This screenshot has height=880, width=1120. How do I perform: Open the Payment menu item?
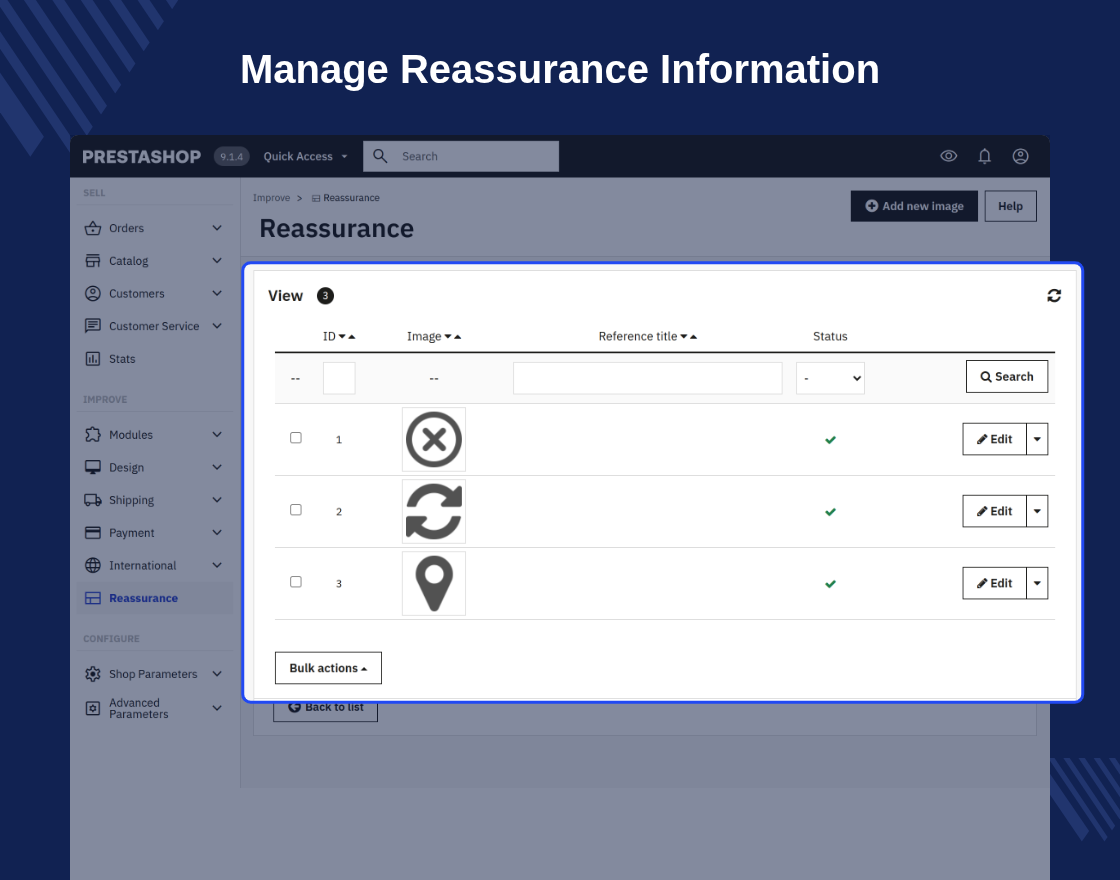[x=154, y=533]
